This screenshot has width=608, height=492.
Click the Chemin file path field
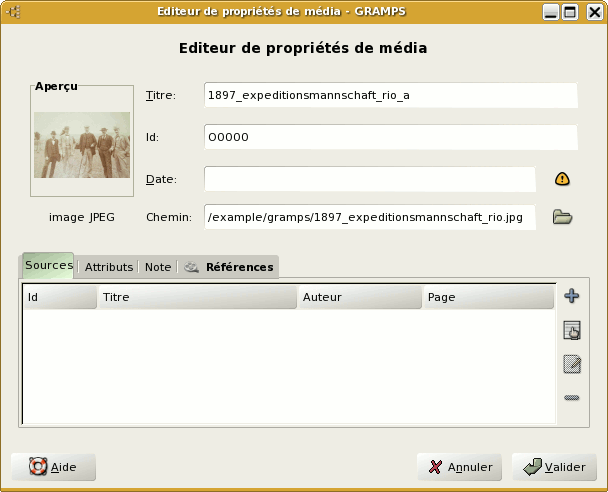370,217
